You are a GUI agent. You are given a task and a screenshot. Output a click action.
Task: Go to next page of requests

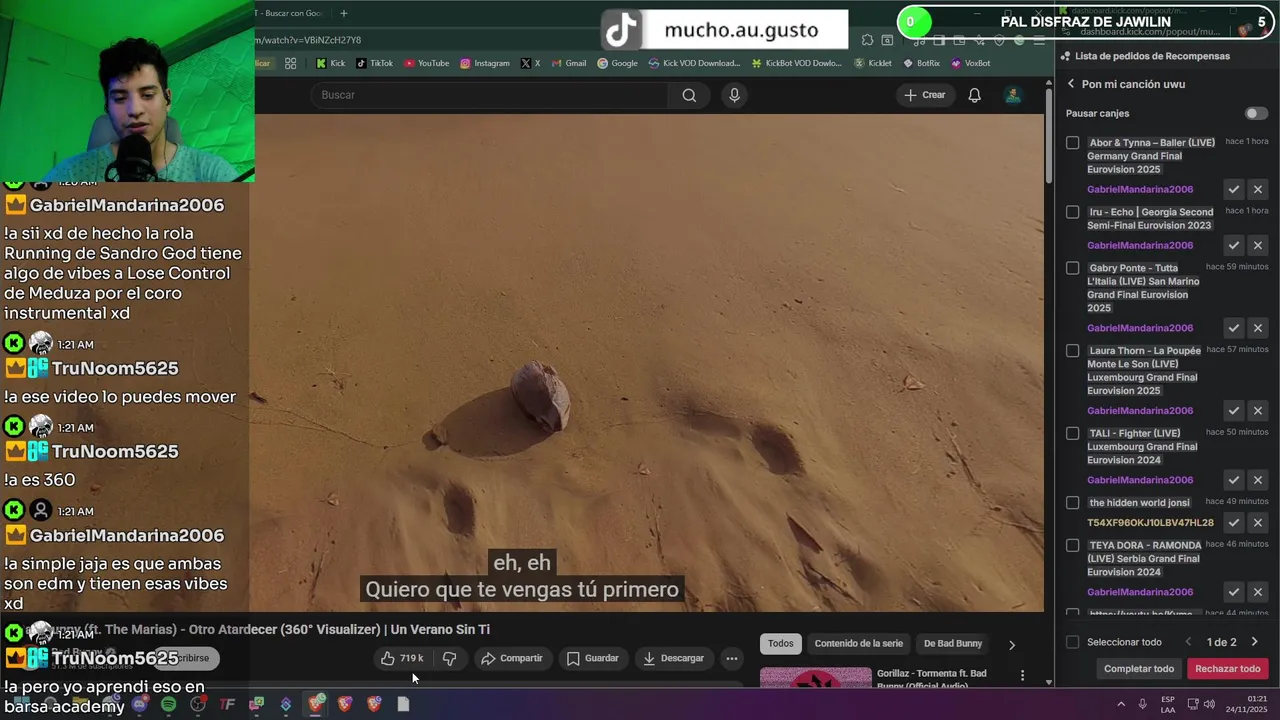click(1255, 642)
